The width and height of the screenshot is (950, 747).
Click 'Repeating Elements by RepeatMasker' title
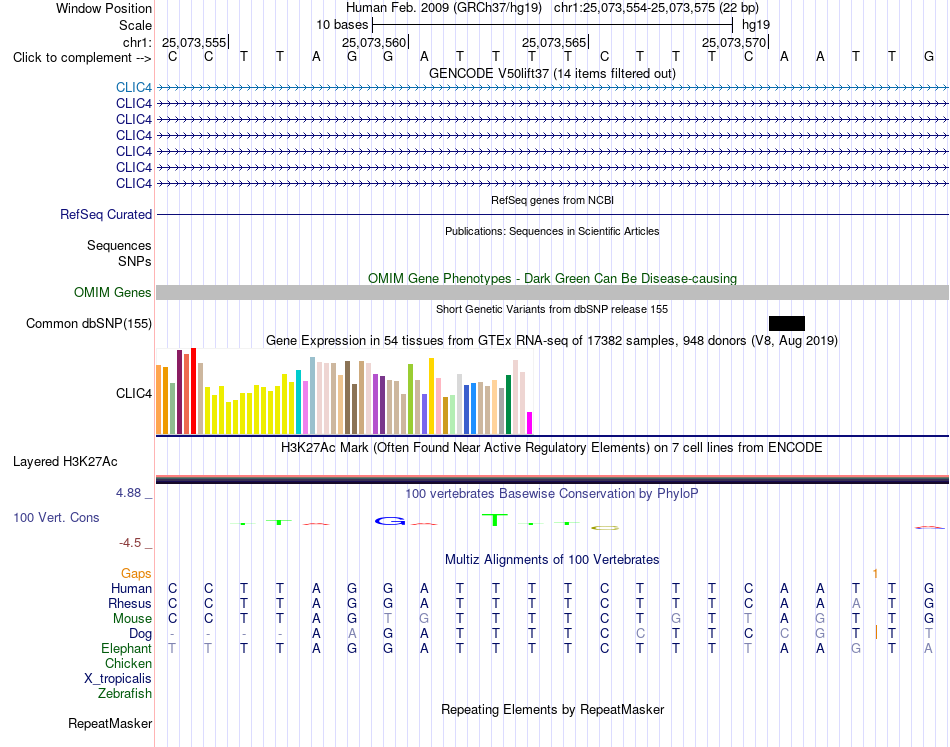pyautogui.click(x=553, y=709)
